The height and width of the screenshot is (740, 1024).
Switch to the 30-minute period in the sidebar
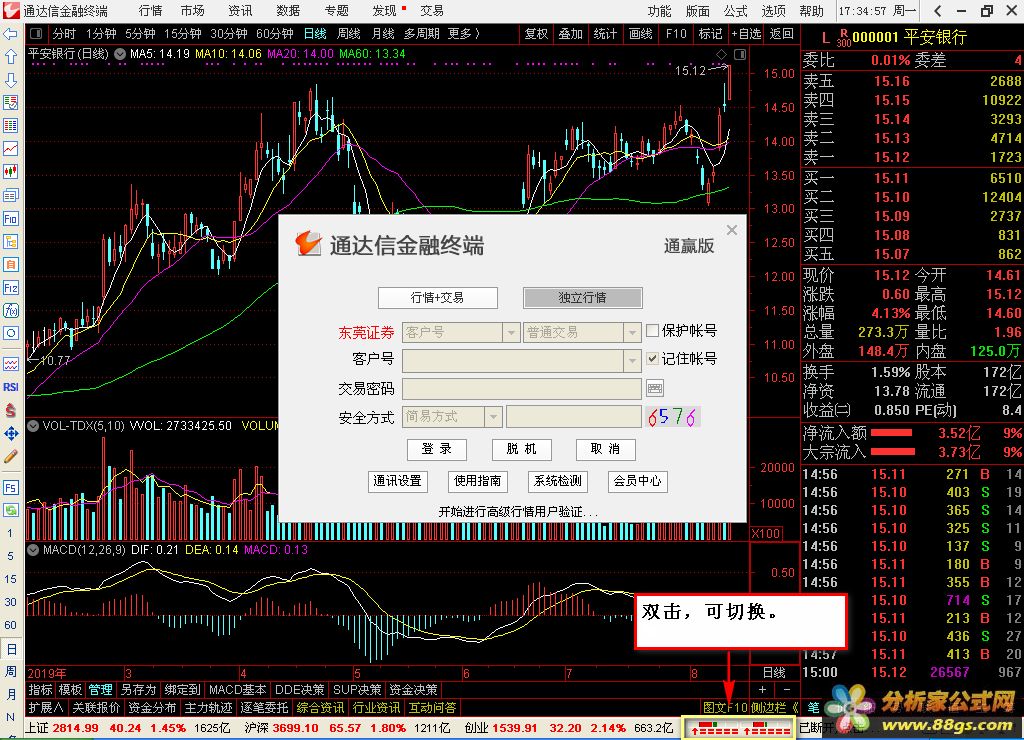10,602
